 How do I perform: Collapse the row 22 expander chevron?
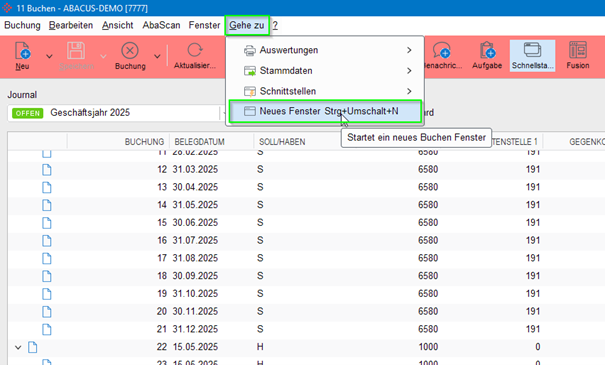click(x=18, y=347)
